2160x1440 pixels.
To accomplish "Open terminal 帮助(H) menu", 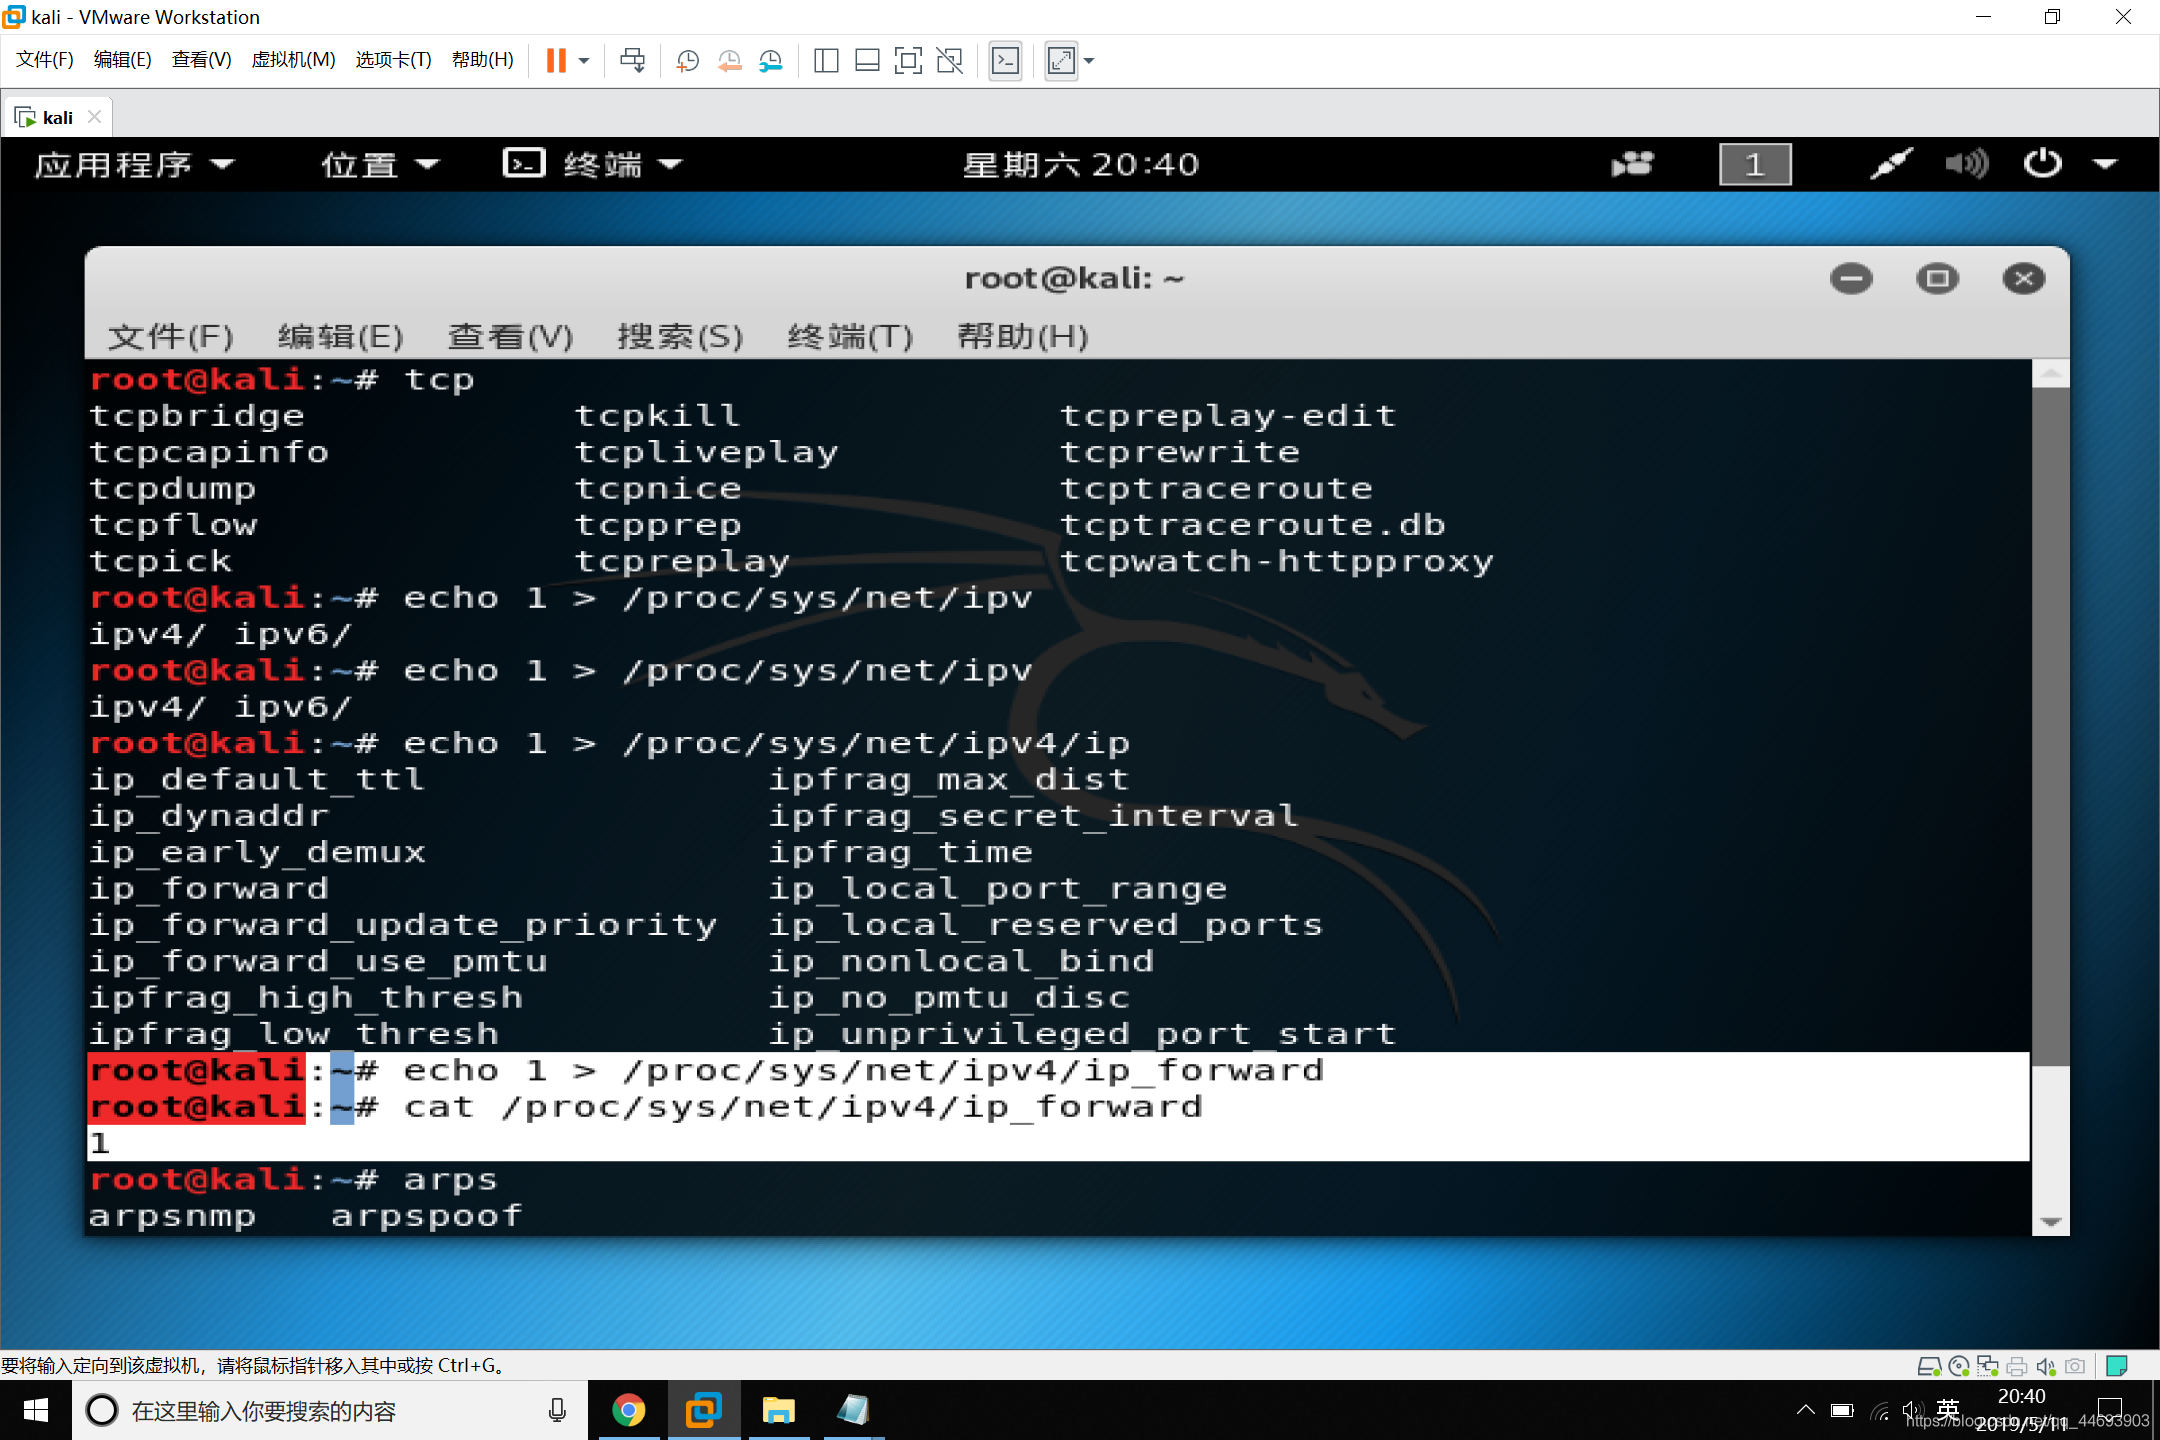I will [x=1022, y=337].
